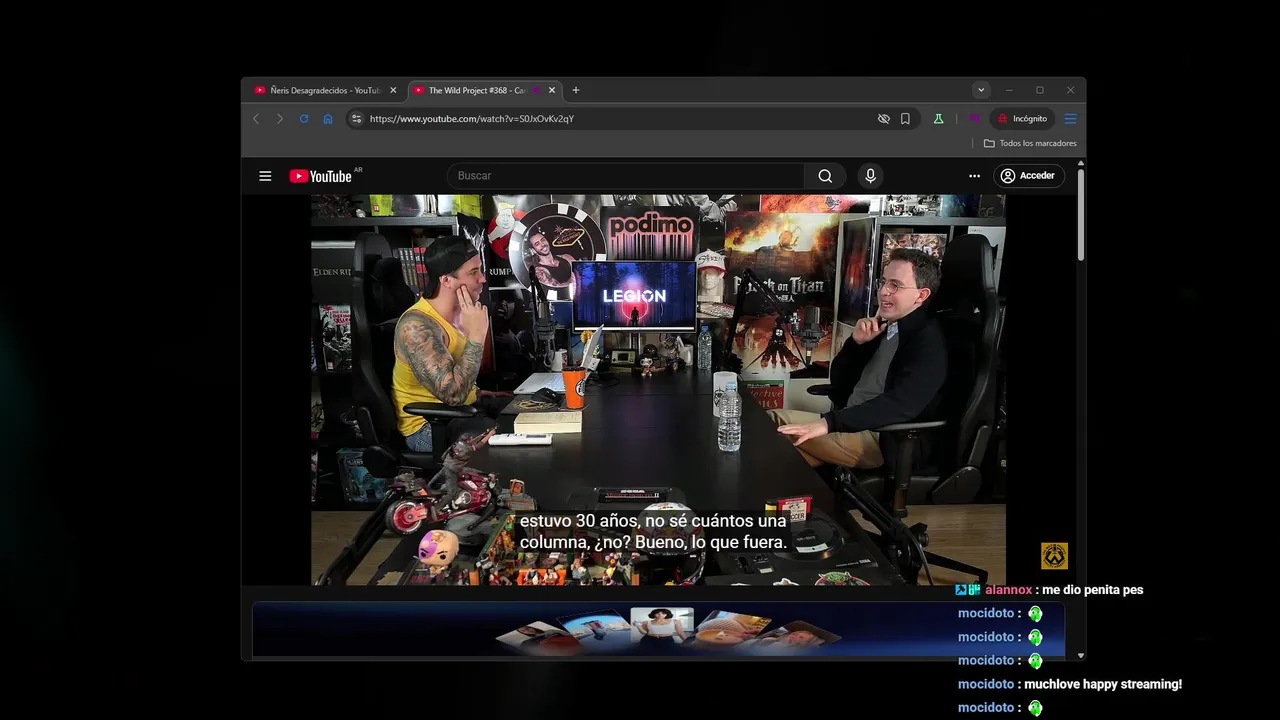Open the Incógnito profile indicator
The image size is (1280, 720).
click(1022, 119)
